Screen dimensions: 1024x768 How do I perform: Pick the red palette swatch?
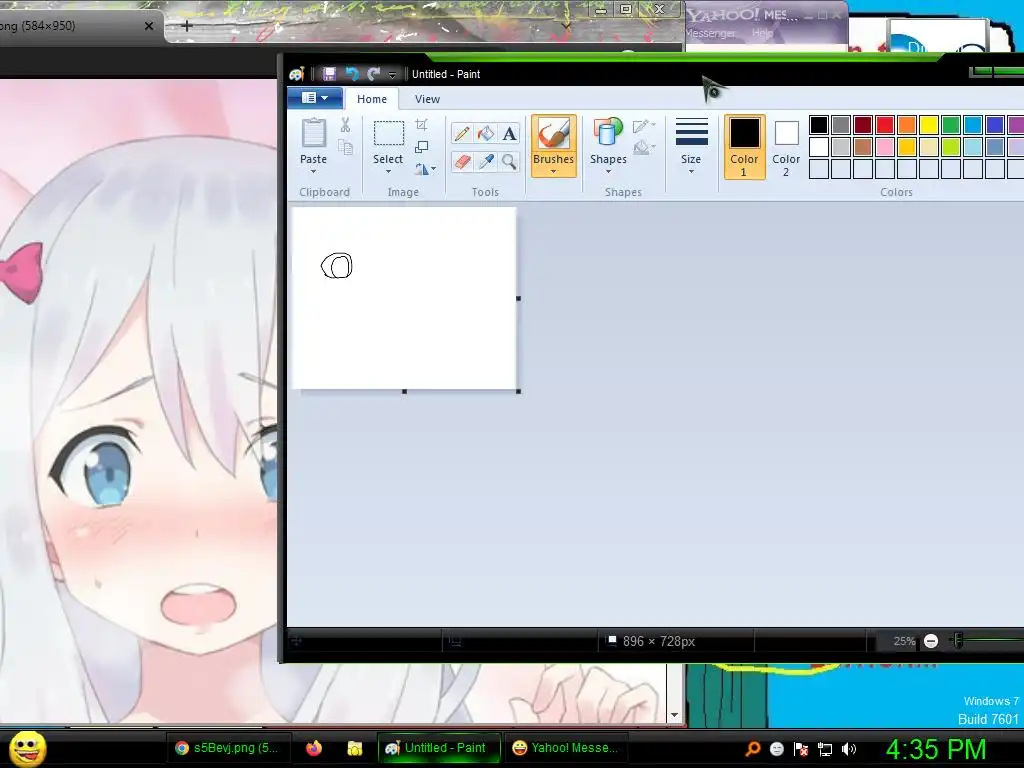(885, 125)
